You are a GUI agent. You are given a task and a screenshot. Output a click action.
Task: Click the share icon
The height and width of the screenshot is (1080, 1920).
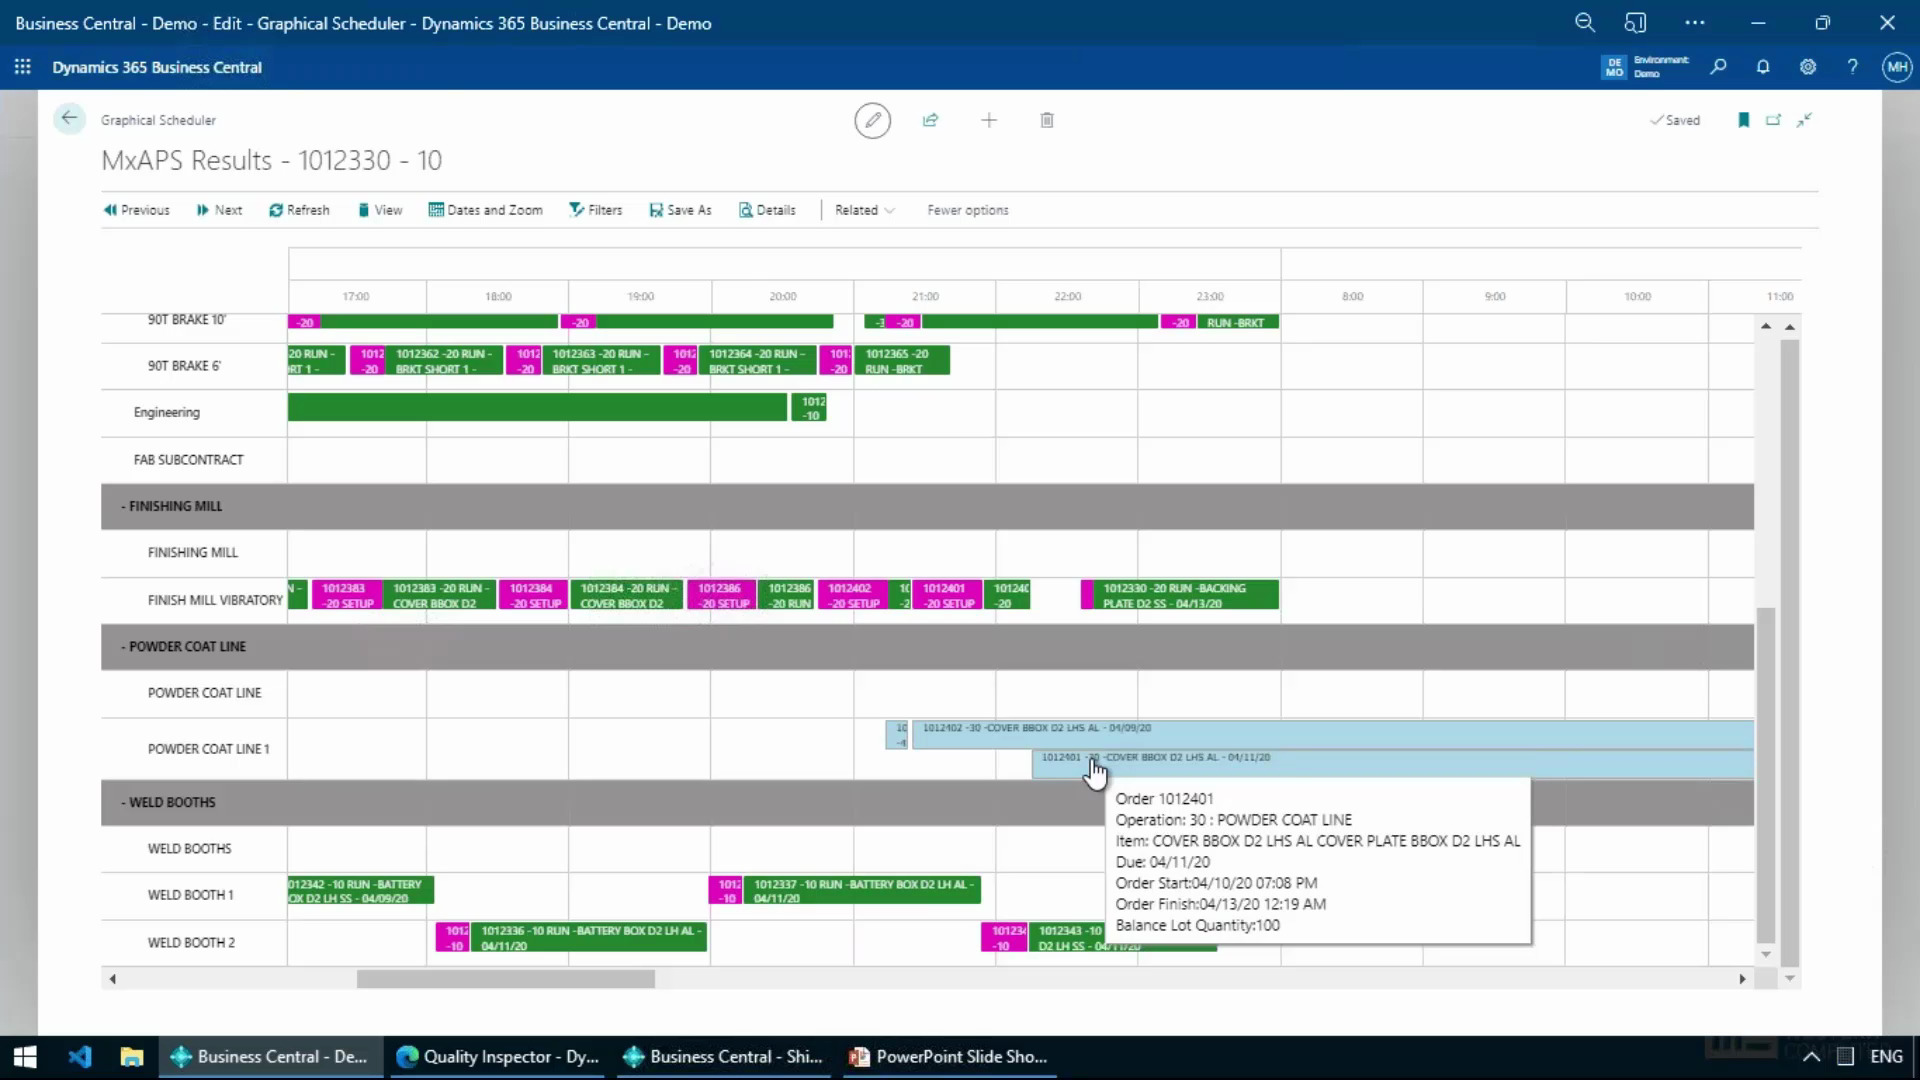(930, 120)
